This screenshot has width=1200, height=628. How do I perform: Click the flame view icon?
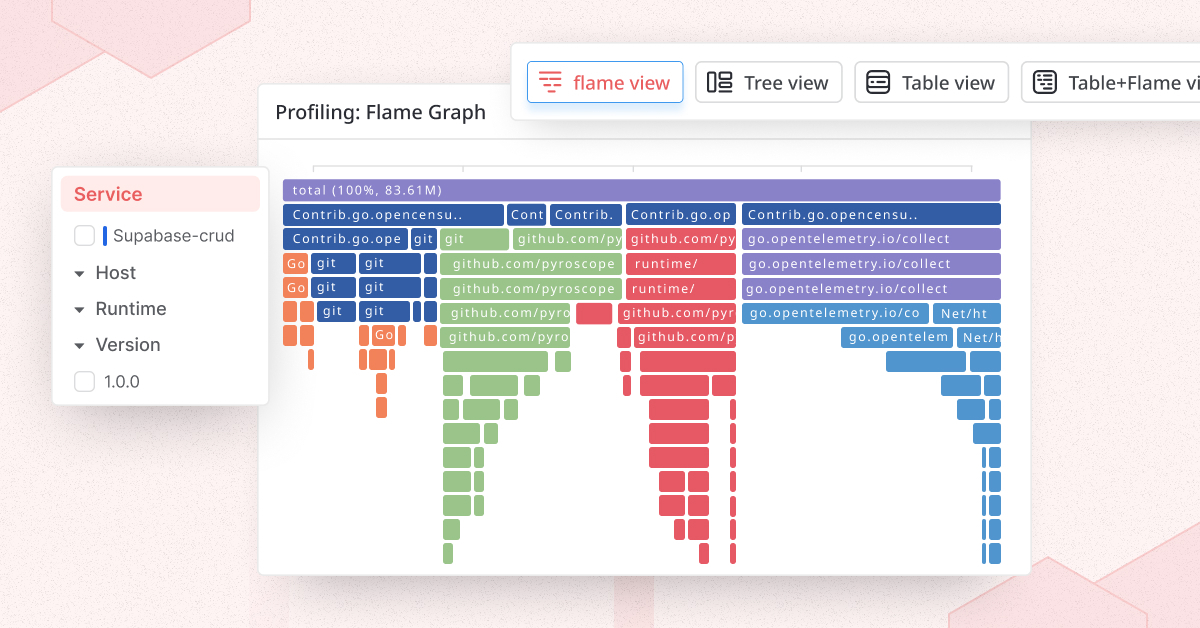pos(550,82)
